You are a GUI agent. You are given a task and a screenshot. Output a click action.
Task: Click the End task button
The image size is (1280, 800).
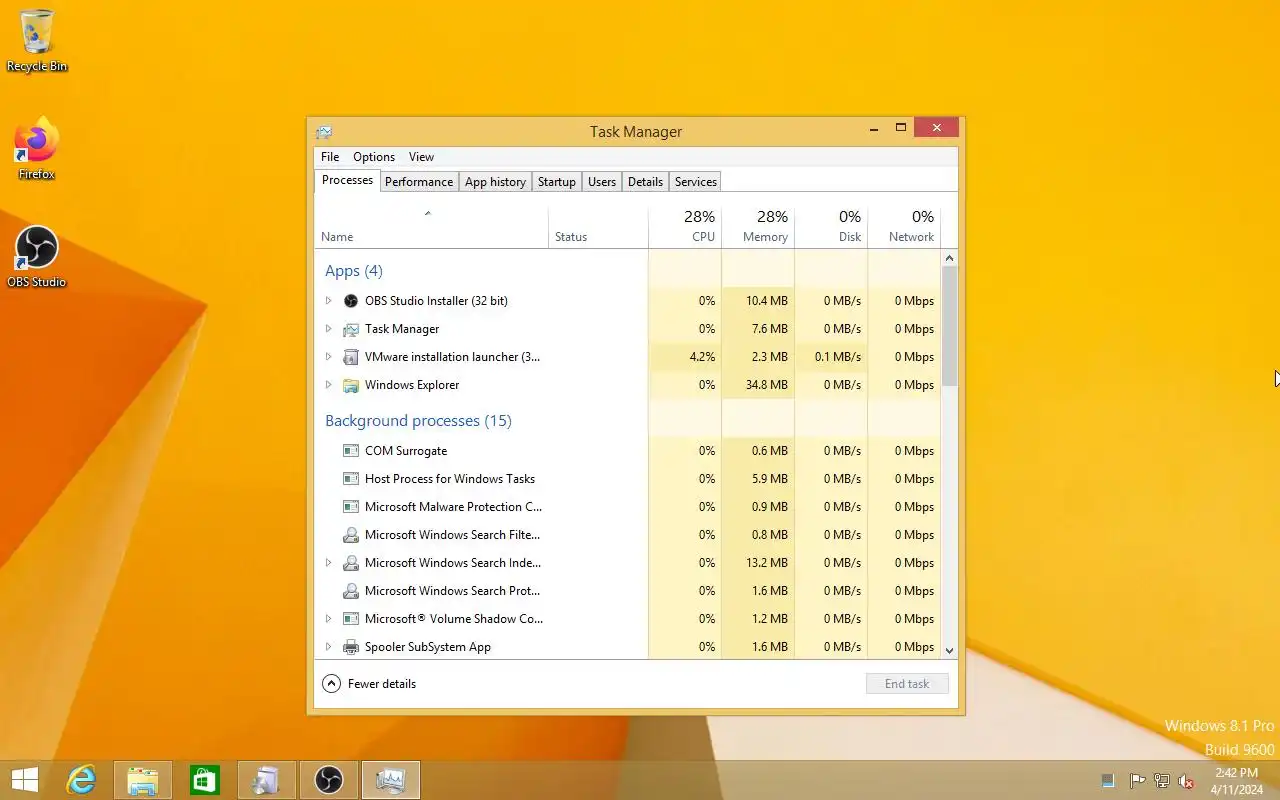coord(907,684)
